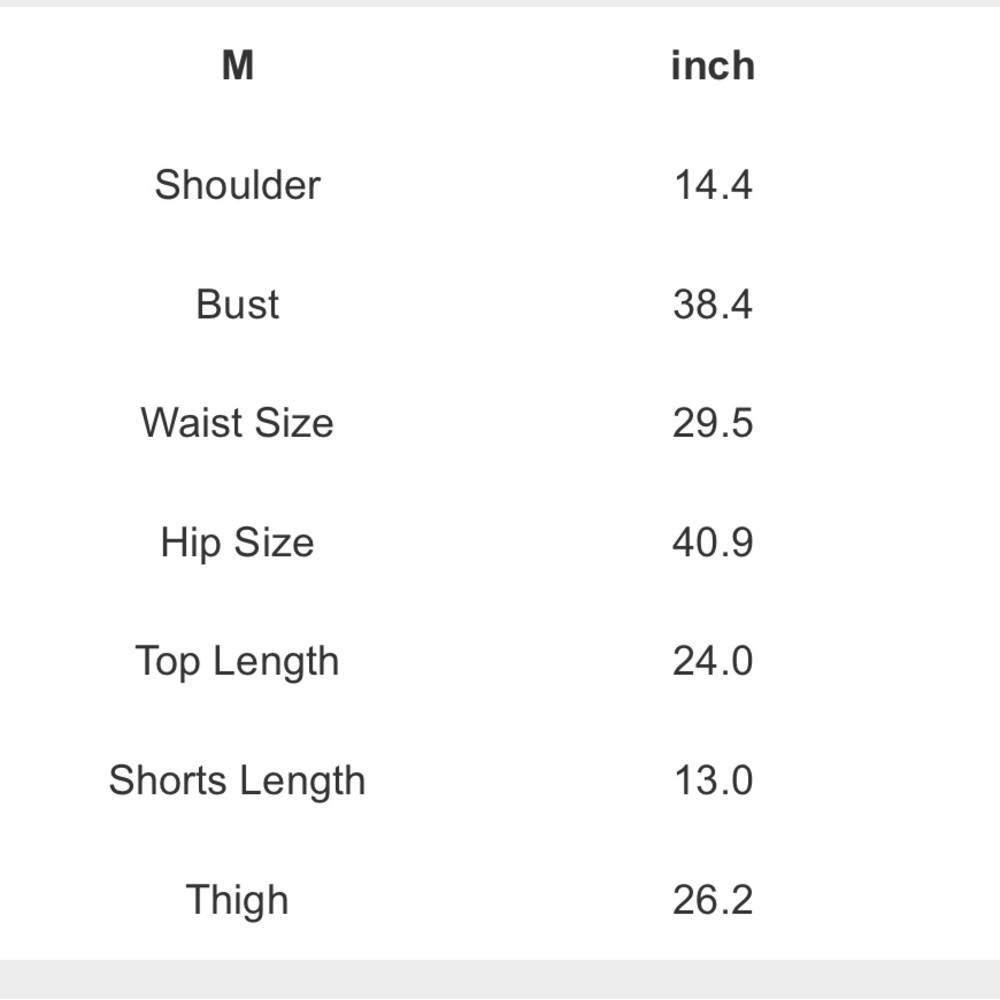
Task: Click the Bust measurement 38.4
Action: point(712,304)
